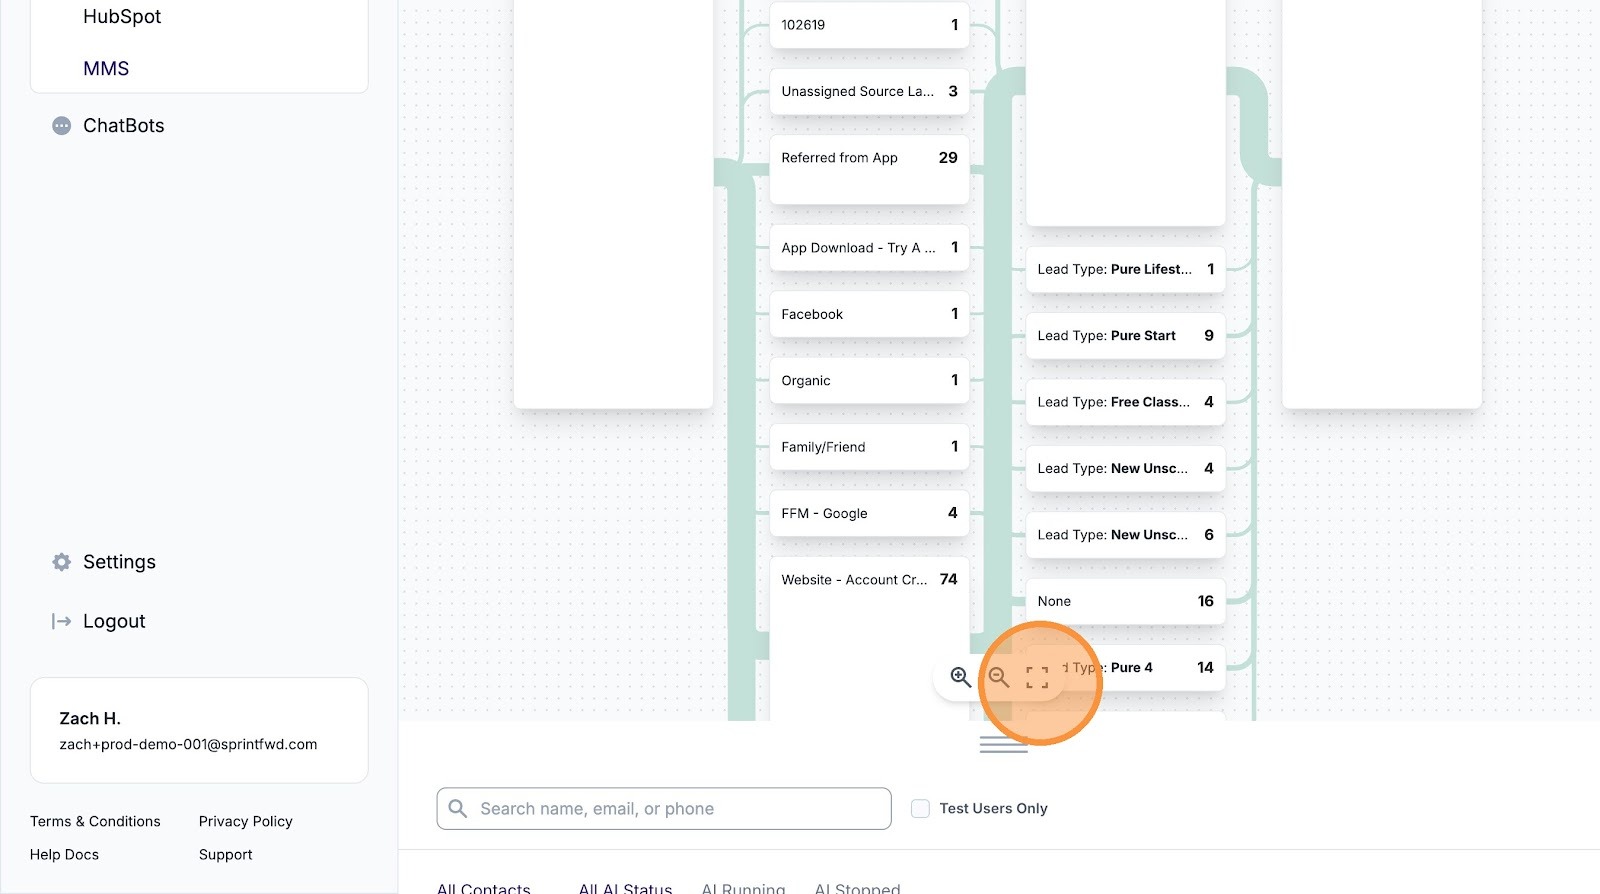Zoom out of the flow diagram
Screen dimensions: 1600x894
pos(998,677)
